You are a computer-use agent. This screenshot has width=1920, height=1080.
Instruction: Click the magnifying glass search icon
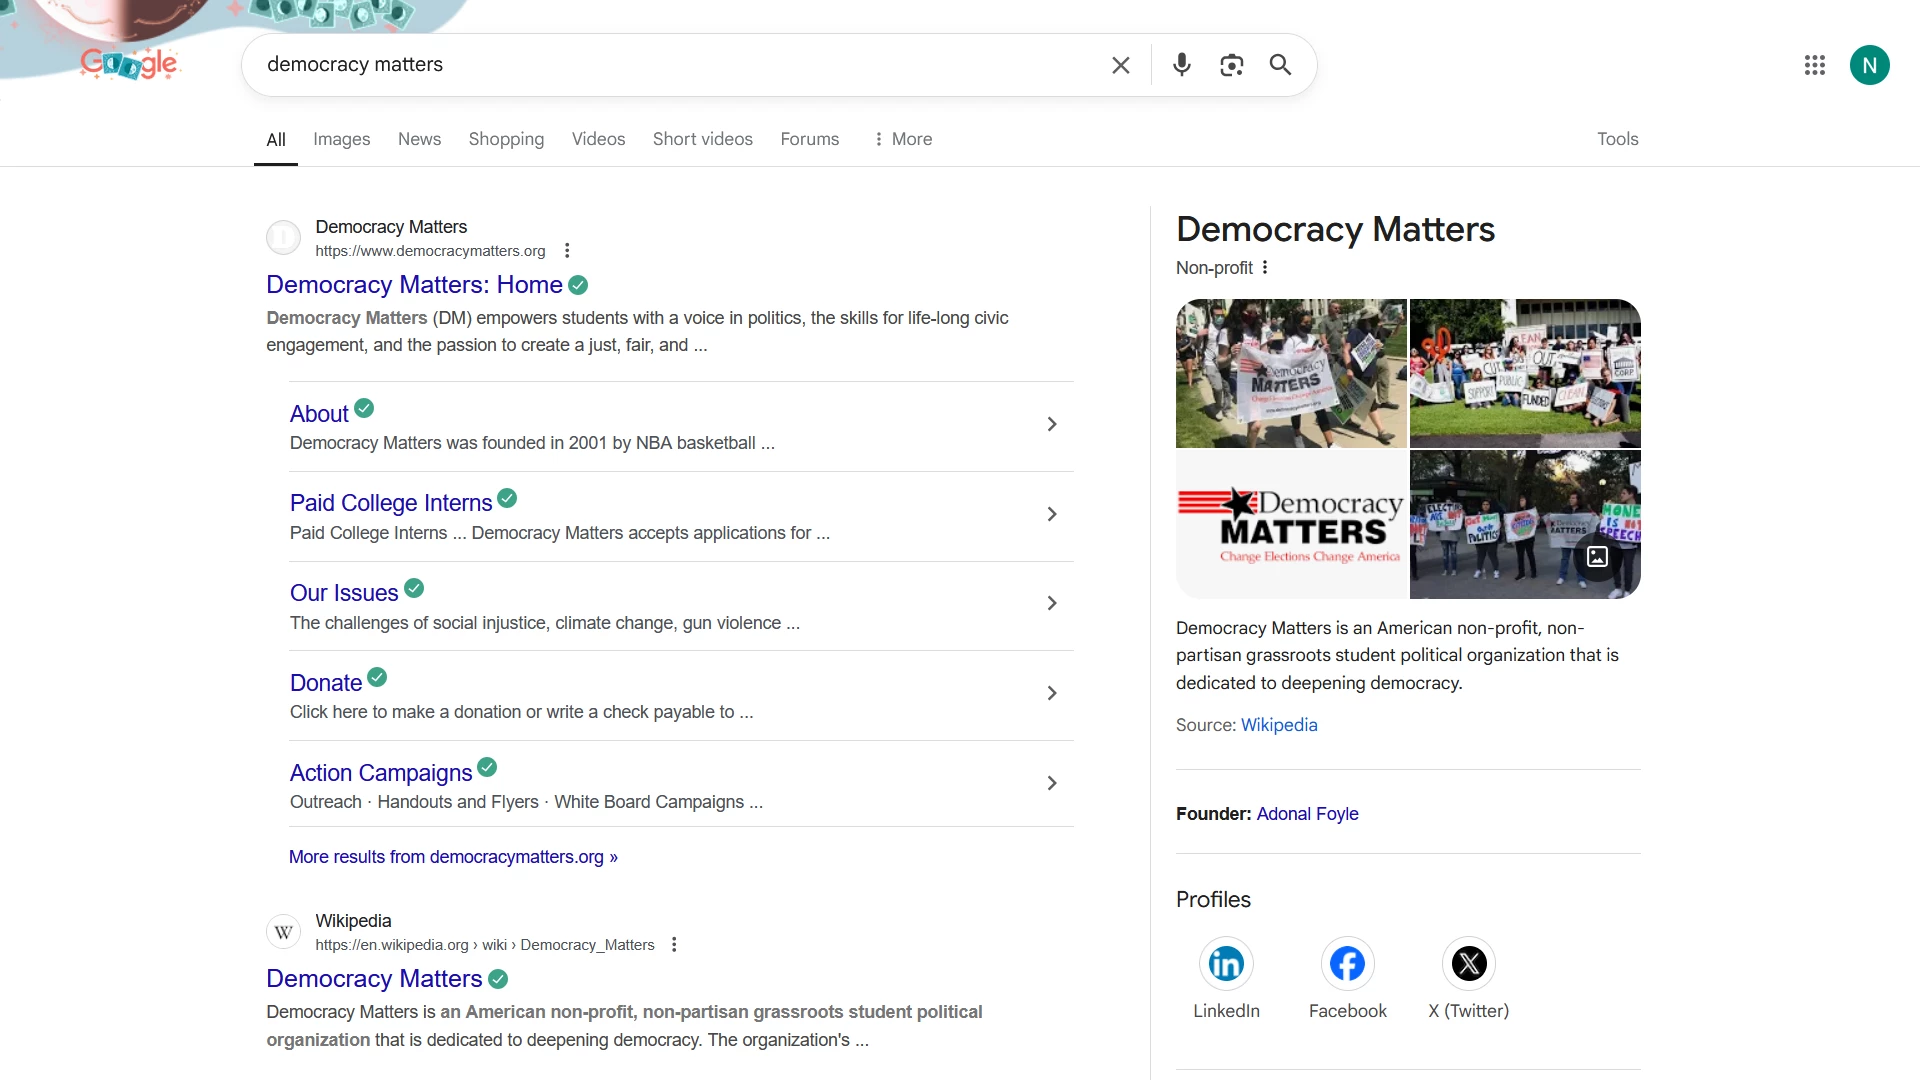point(1280,65)
